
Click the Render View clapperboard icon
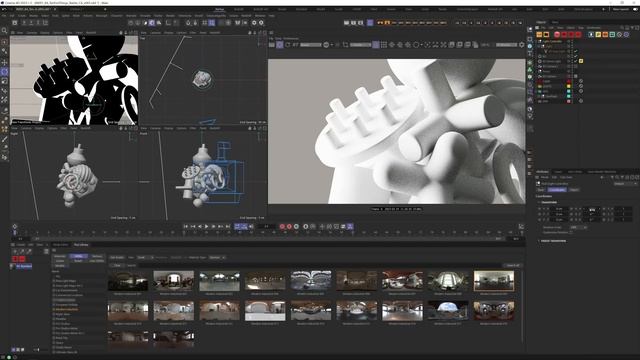(347, 23)
